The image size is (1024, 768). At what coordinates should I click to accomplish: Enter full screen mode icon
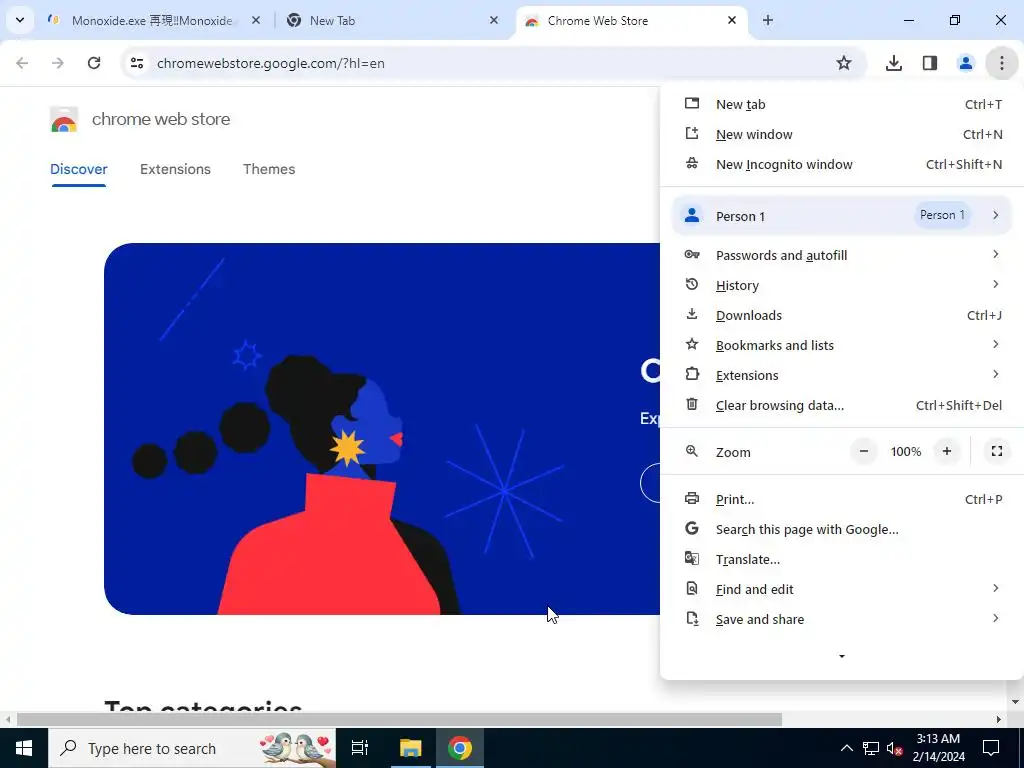(997, 451)
